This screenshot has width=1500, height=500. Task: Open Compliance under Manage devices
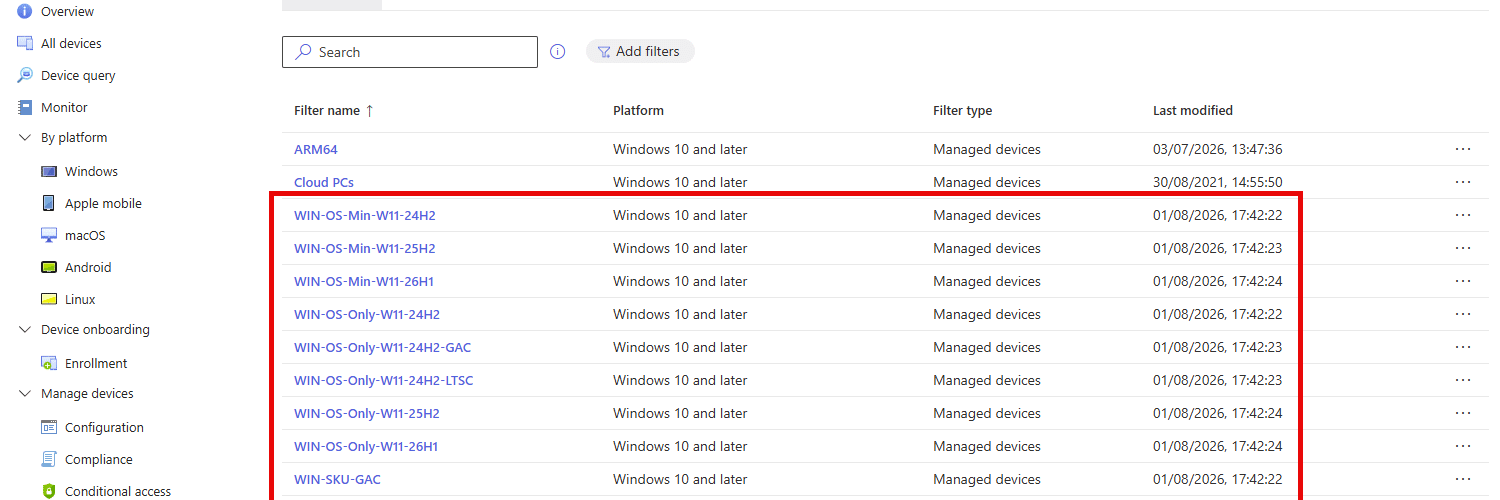pyautogui.click(x=98, y=459)
